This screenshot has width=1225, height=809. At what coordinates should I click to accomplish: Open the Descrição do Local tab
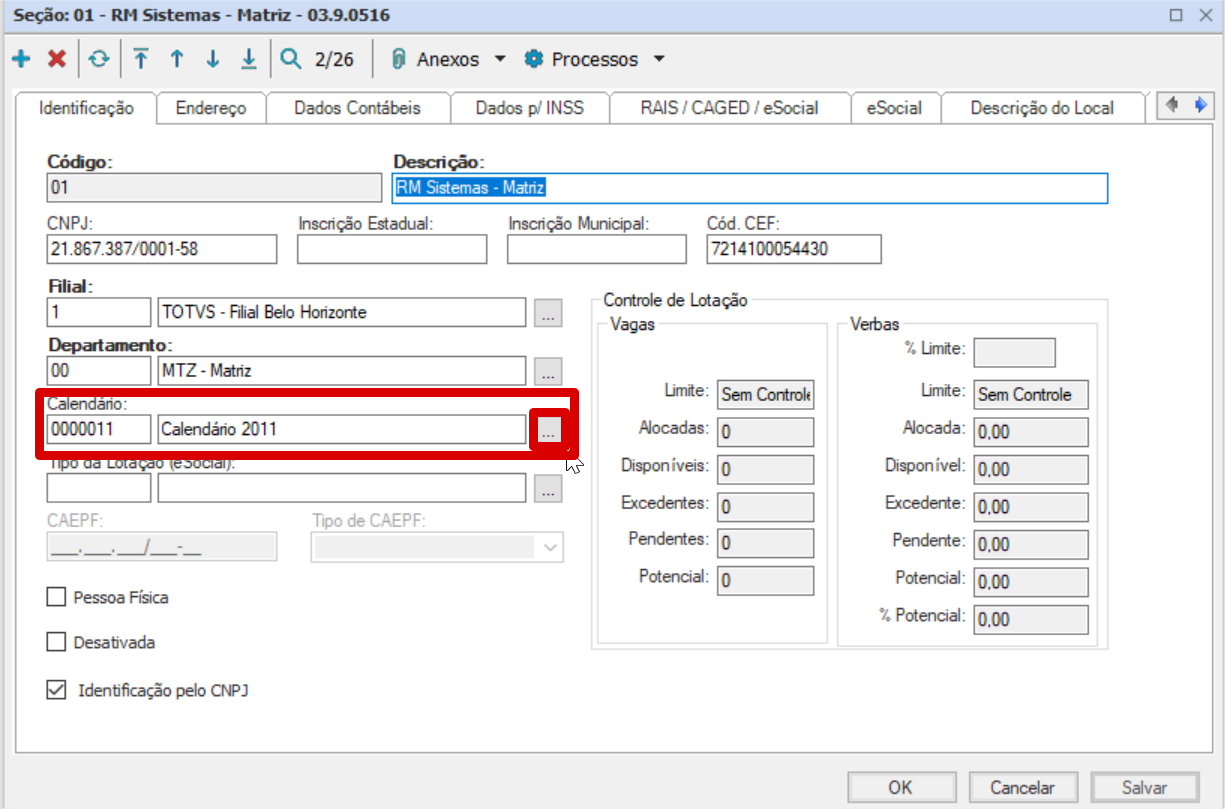1042,108
